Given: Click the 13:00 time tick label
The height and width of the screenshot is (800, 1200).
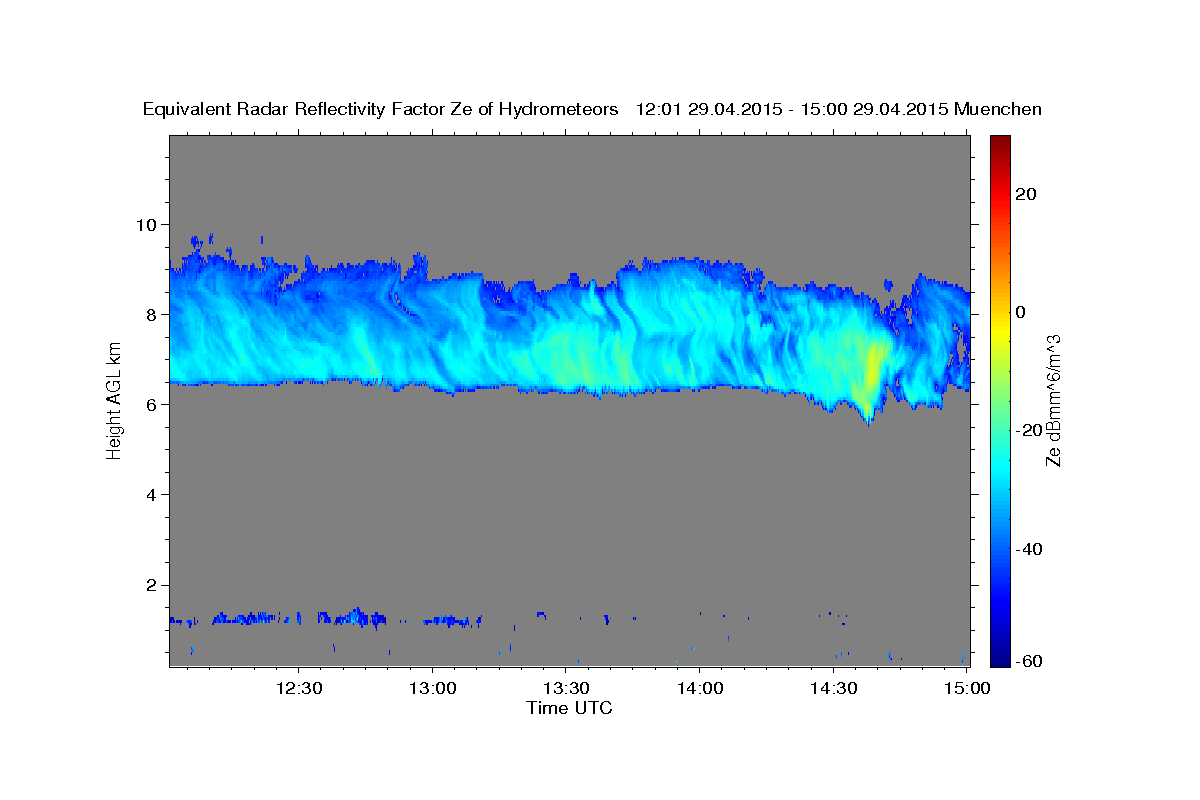Looking at the screenshot, I should point(432,688).
